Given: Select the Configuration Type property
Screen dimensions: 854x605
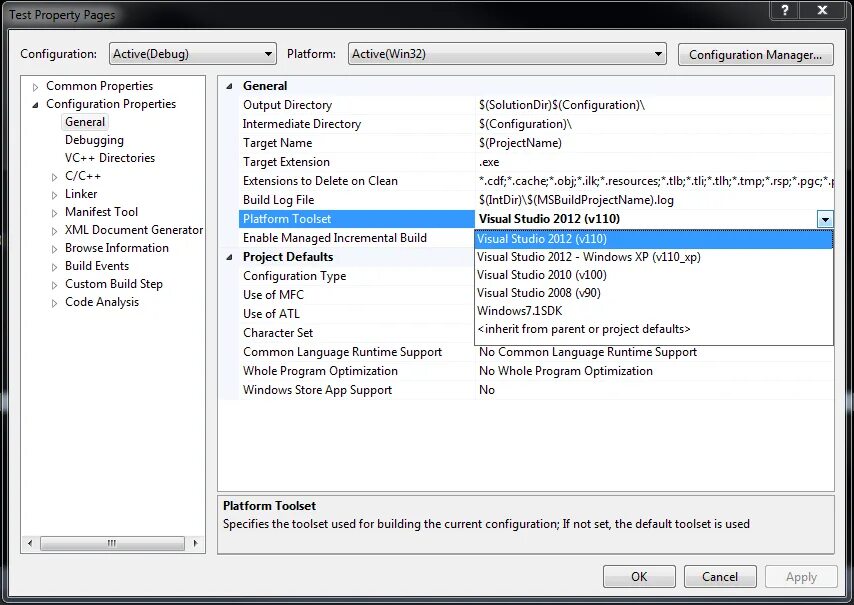Looking at the screenshot, I should pyautogui.click(x=357, y=276).
